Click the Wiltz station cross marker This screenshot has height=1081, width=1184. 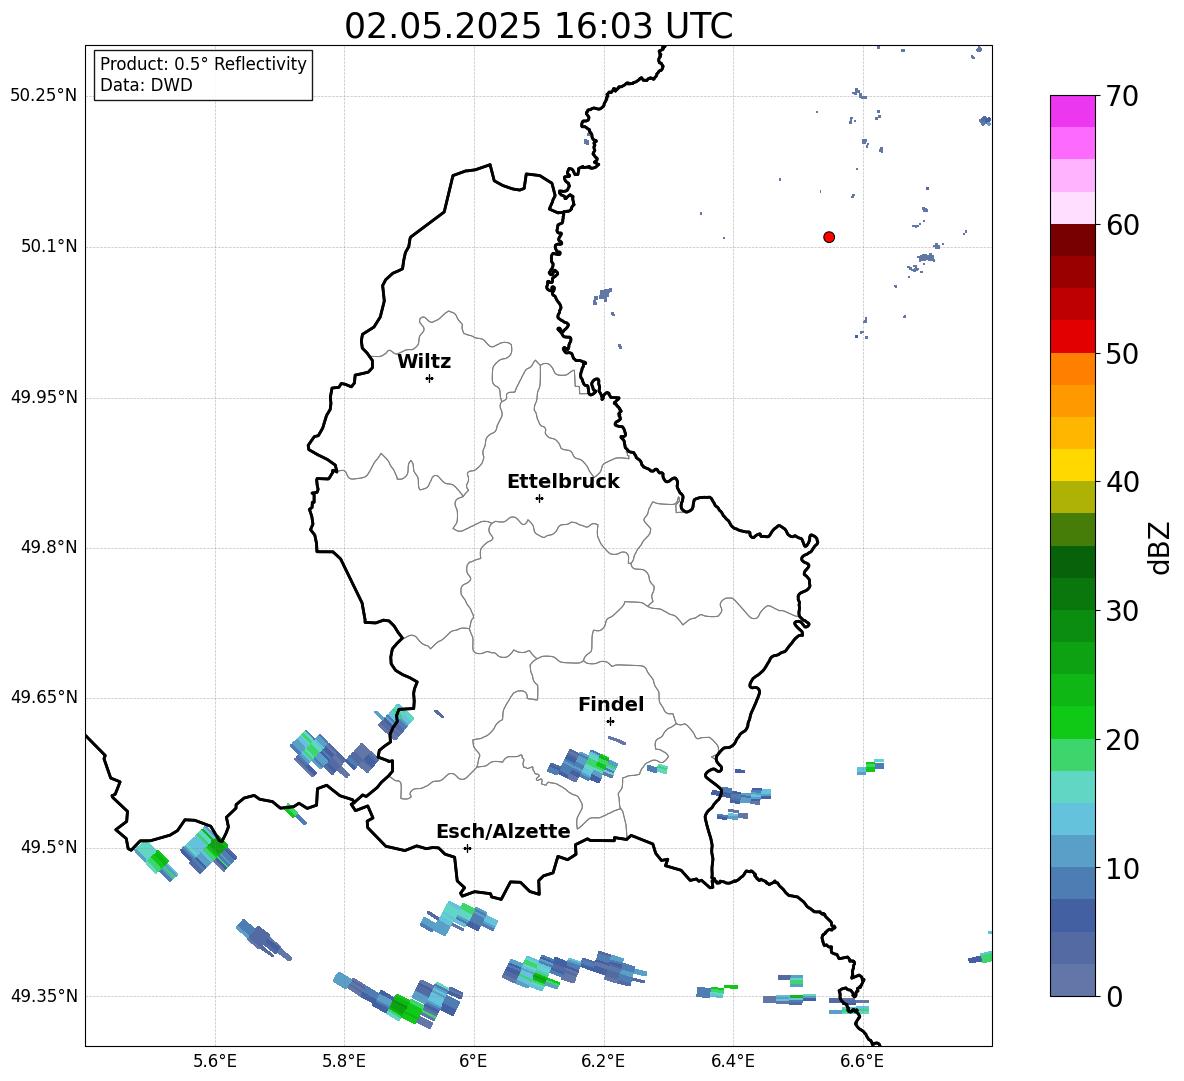click(430, 379)
